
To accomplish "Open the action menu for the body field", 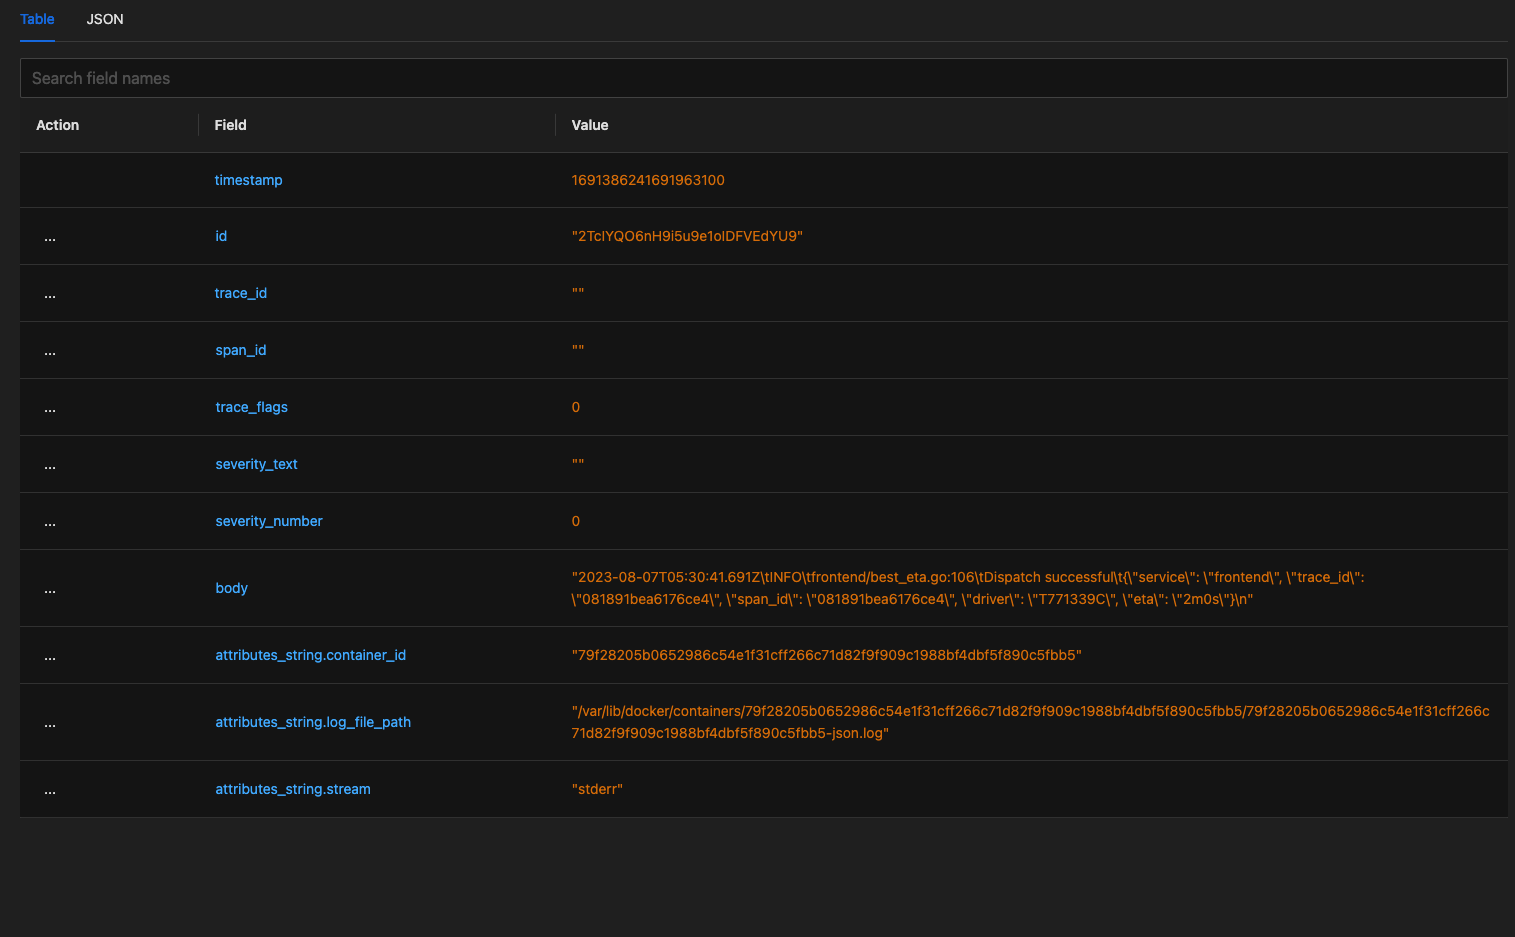I will point(50,588).
